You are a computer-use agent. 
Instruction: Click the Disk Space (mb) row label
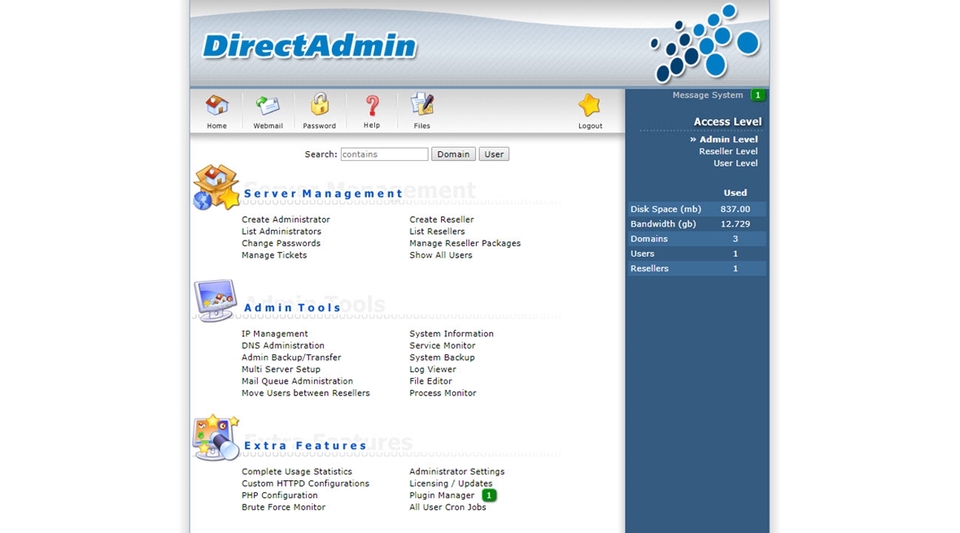666,209
